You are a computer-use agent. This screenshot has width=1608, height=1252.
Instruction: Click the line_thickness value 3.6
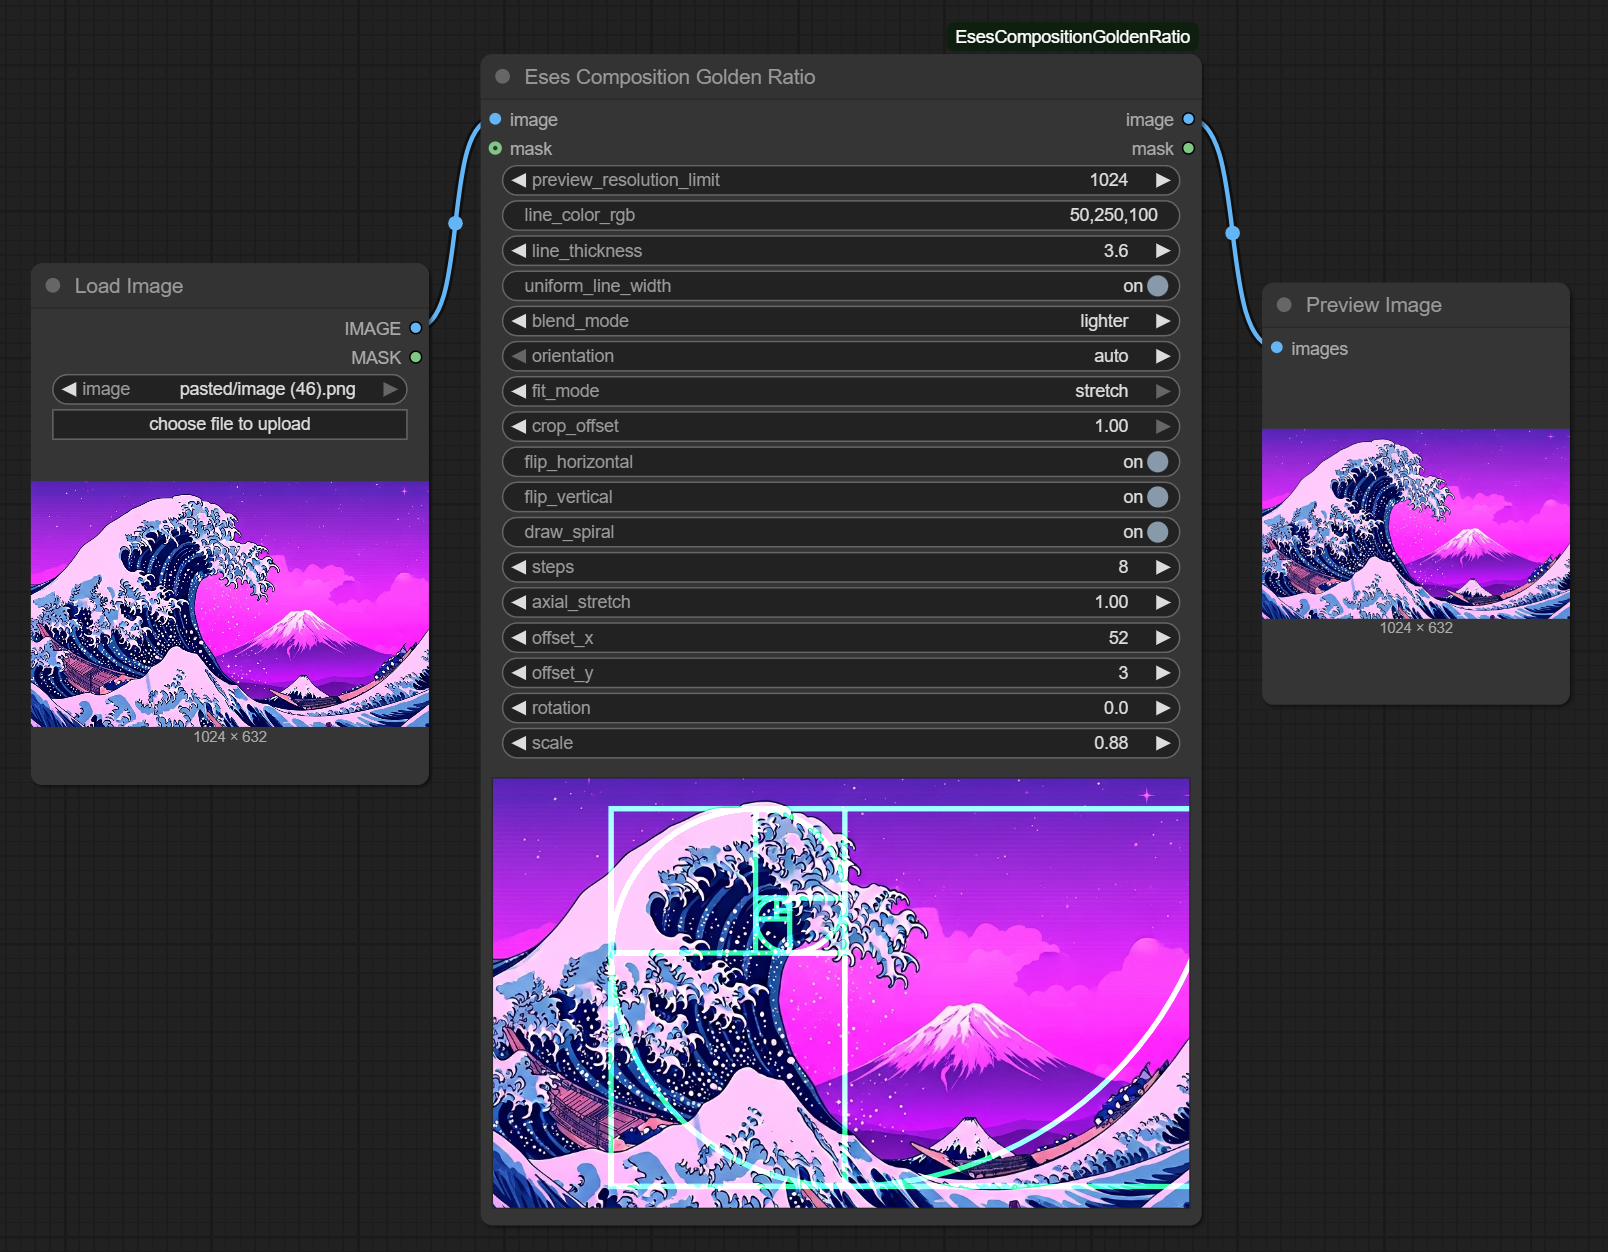(1116, 251)
